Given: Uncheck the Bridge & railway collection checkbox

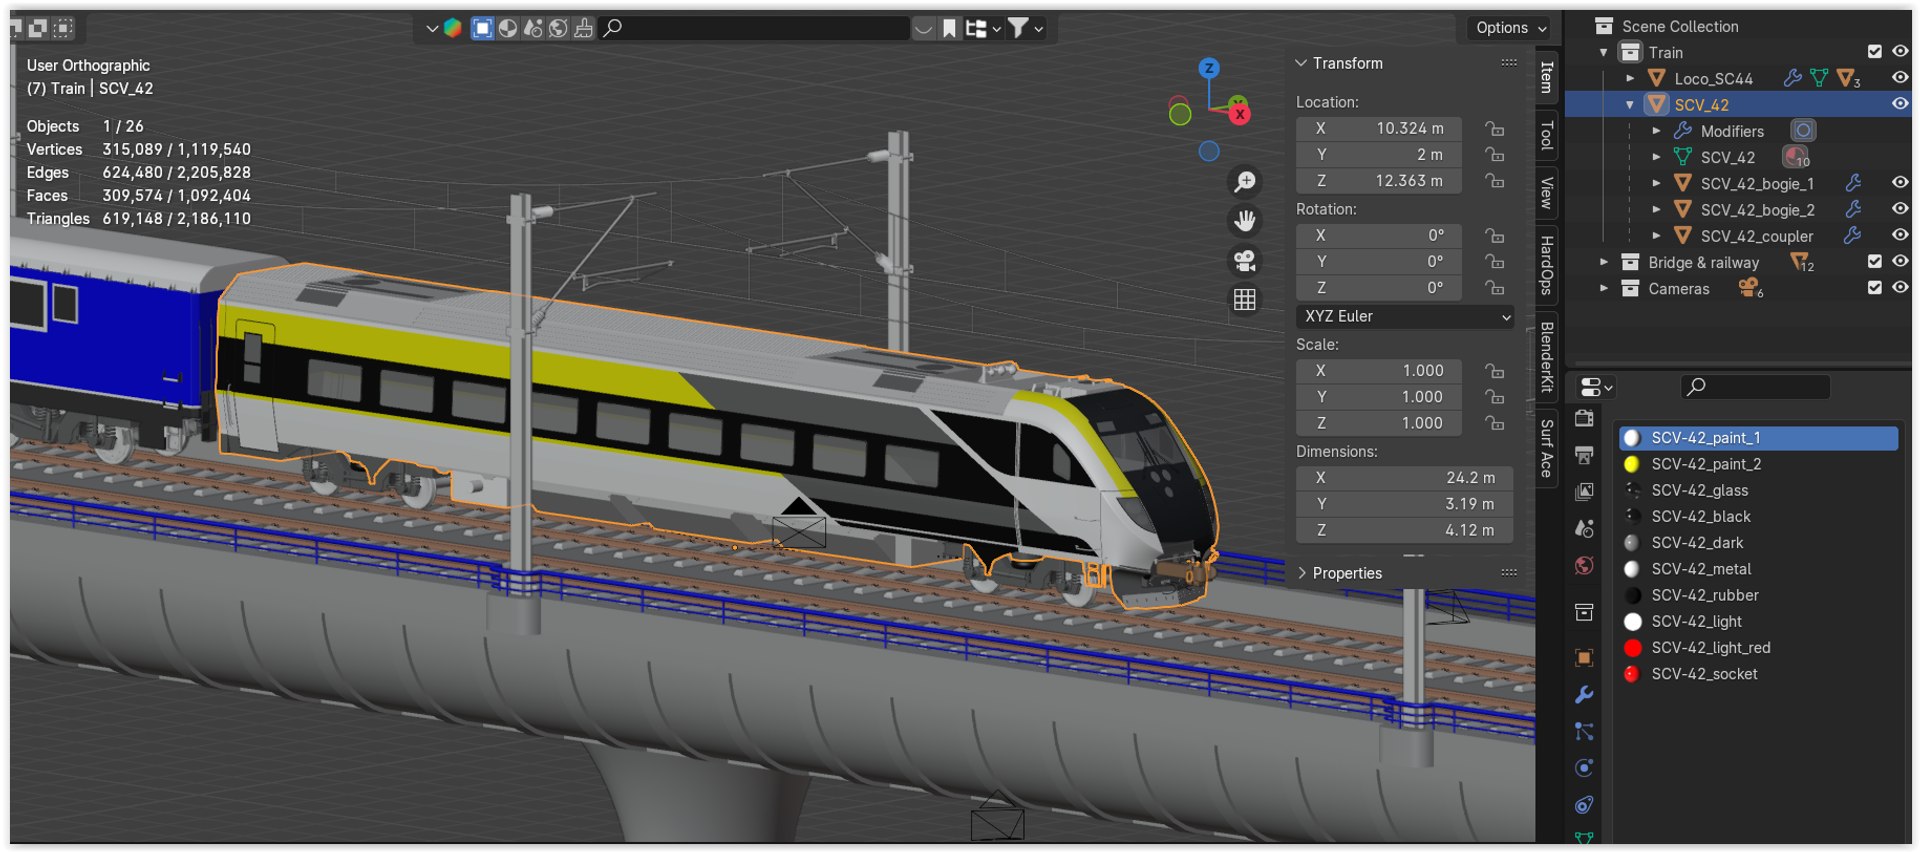Looking at the screenshot, I should pyautogui.click(x=1875, y=262).
